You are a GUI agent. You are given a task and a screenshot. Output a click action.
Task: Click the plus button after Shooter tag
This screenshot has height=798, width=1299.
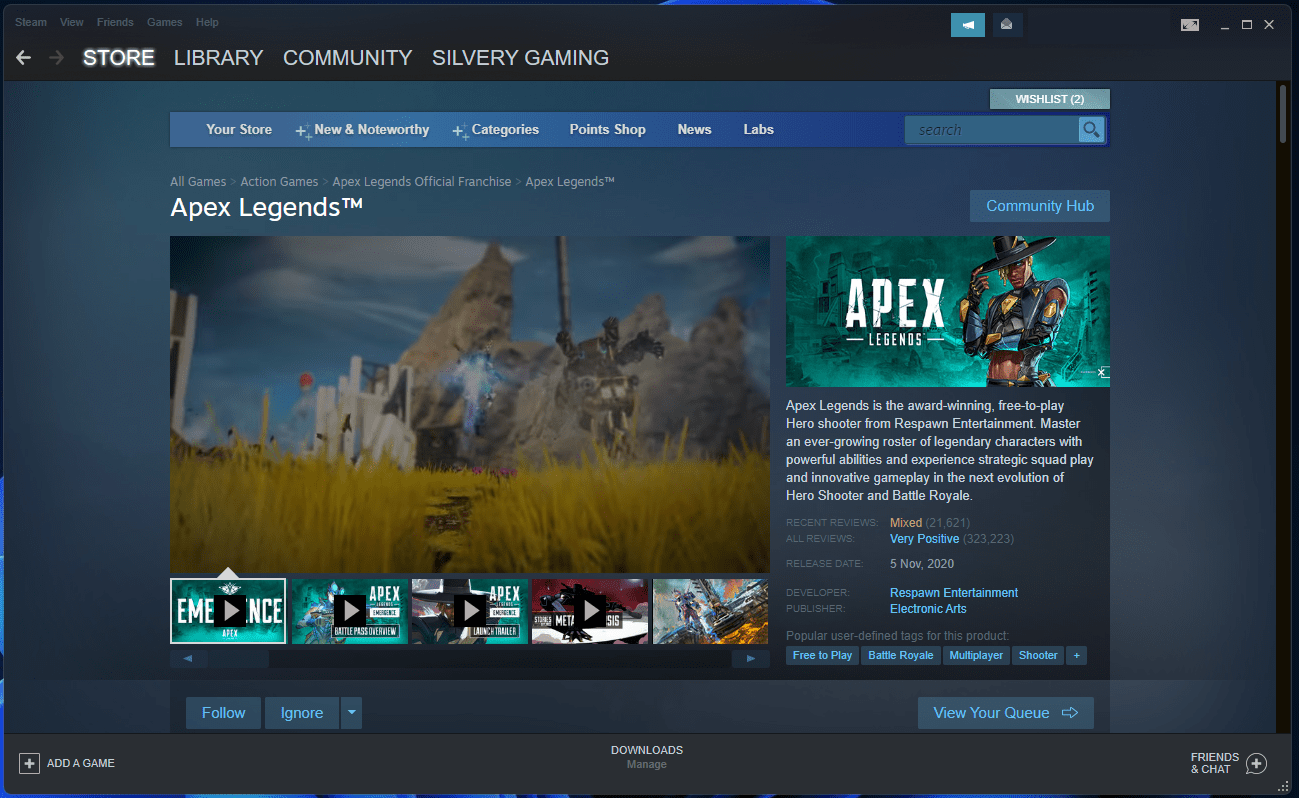[1076, 655]
